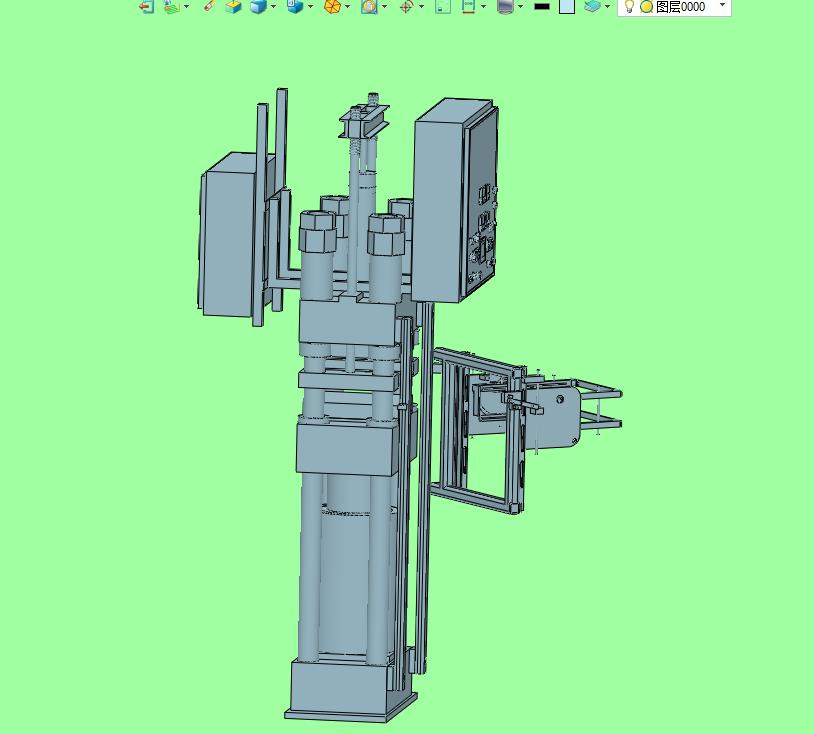This screenshot has width=814, height=734.
Task: Open the red crosshair icon's dropdown arrow
Action: [421, 7]
